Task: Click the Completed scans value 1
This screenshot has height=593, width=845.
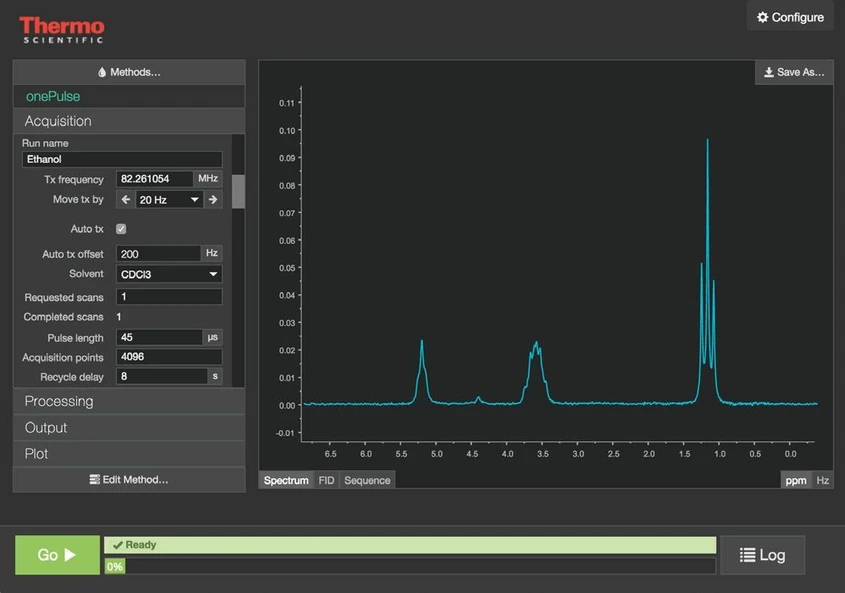Action: pos(119,317)
